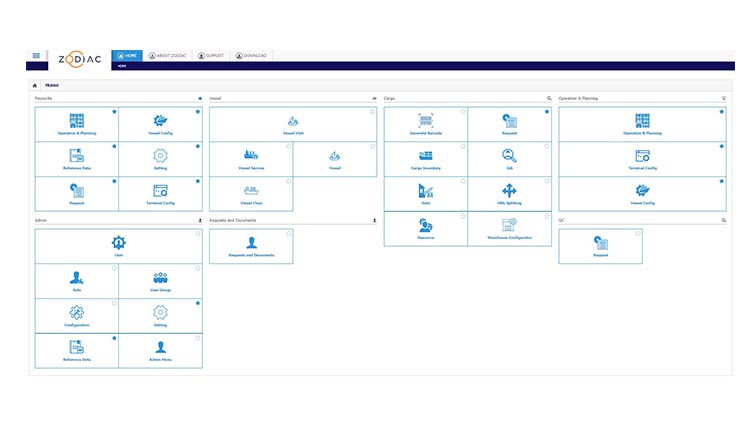Open Generate Barcode in Cargo section
The width and height of the screenshot is (756, 425).
pos(425,124)
